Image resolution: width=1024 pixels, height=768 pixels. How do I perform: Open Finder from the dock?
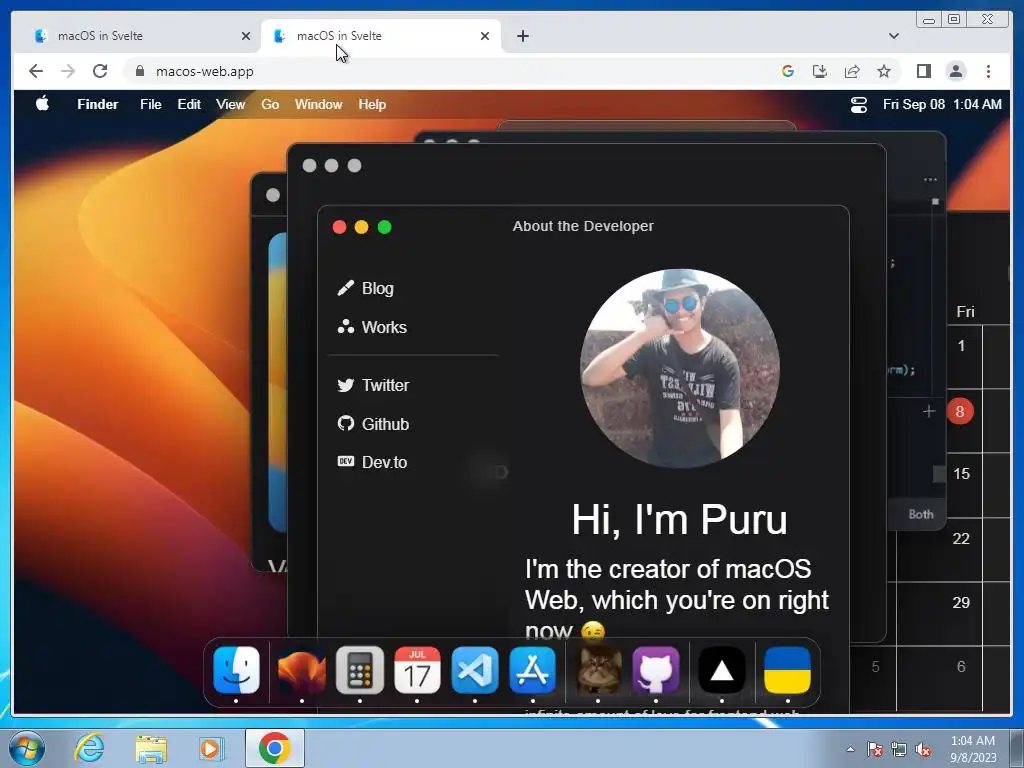[x=236, y=670]
